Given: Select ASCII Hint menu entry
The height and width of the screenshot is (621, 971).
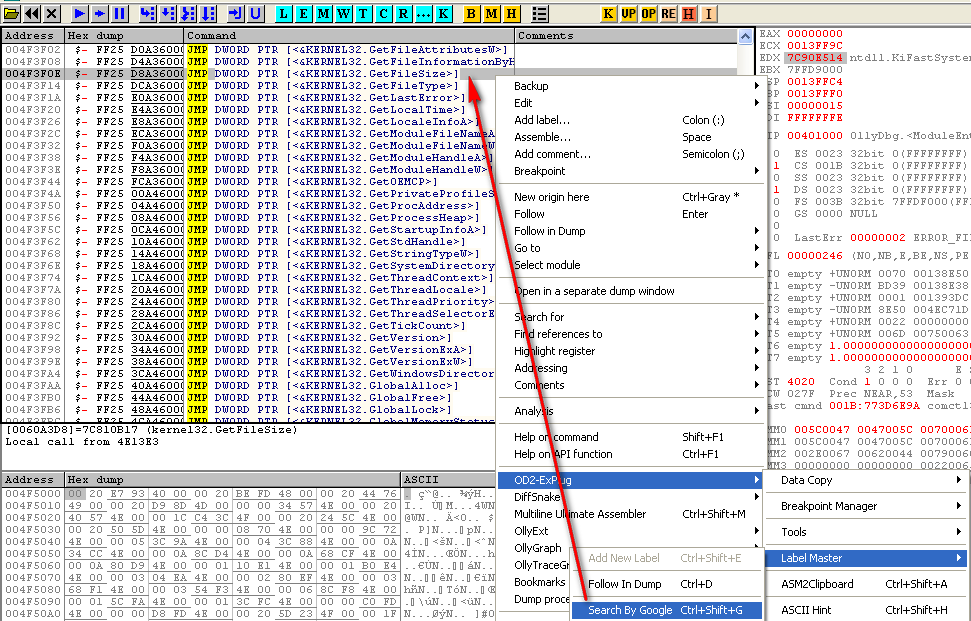Looking at the screenshot, I should click(866, 610).
